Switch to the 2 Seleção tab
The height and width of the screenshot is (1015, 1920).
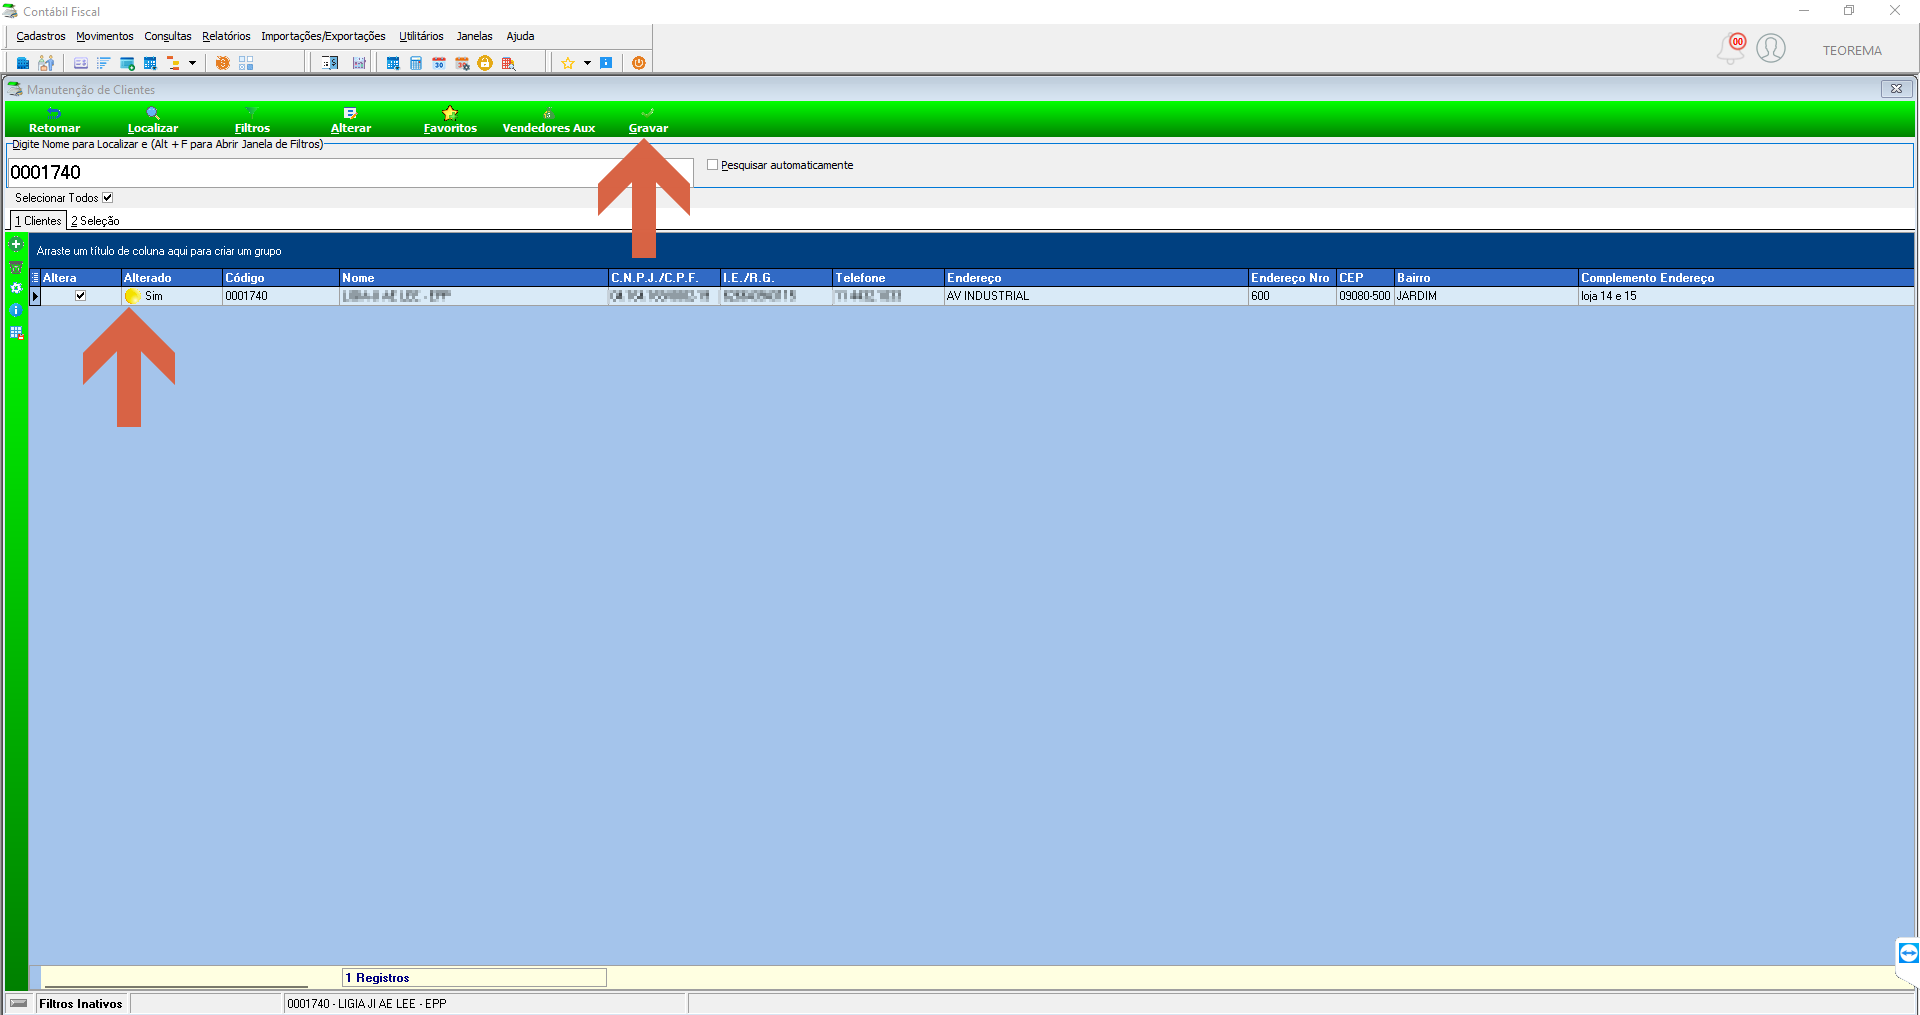[95, 221]
